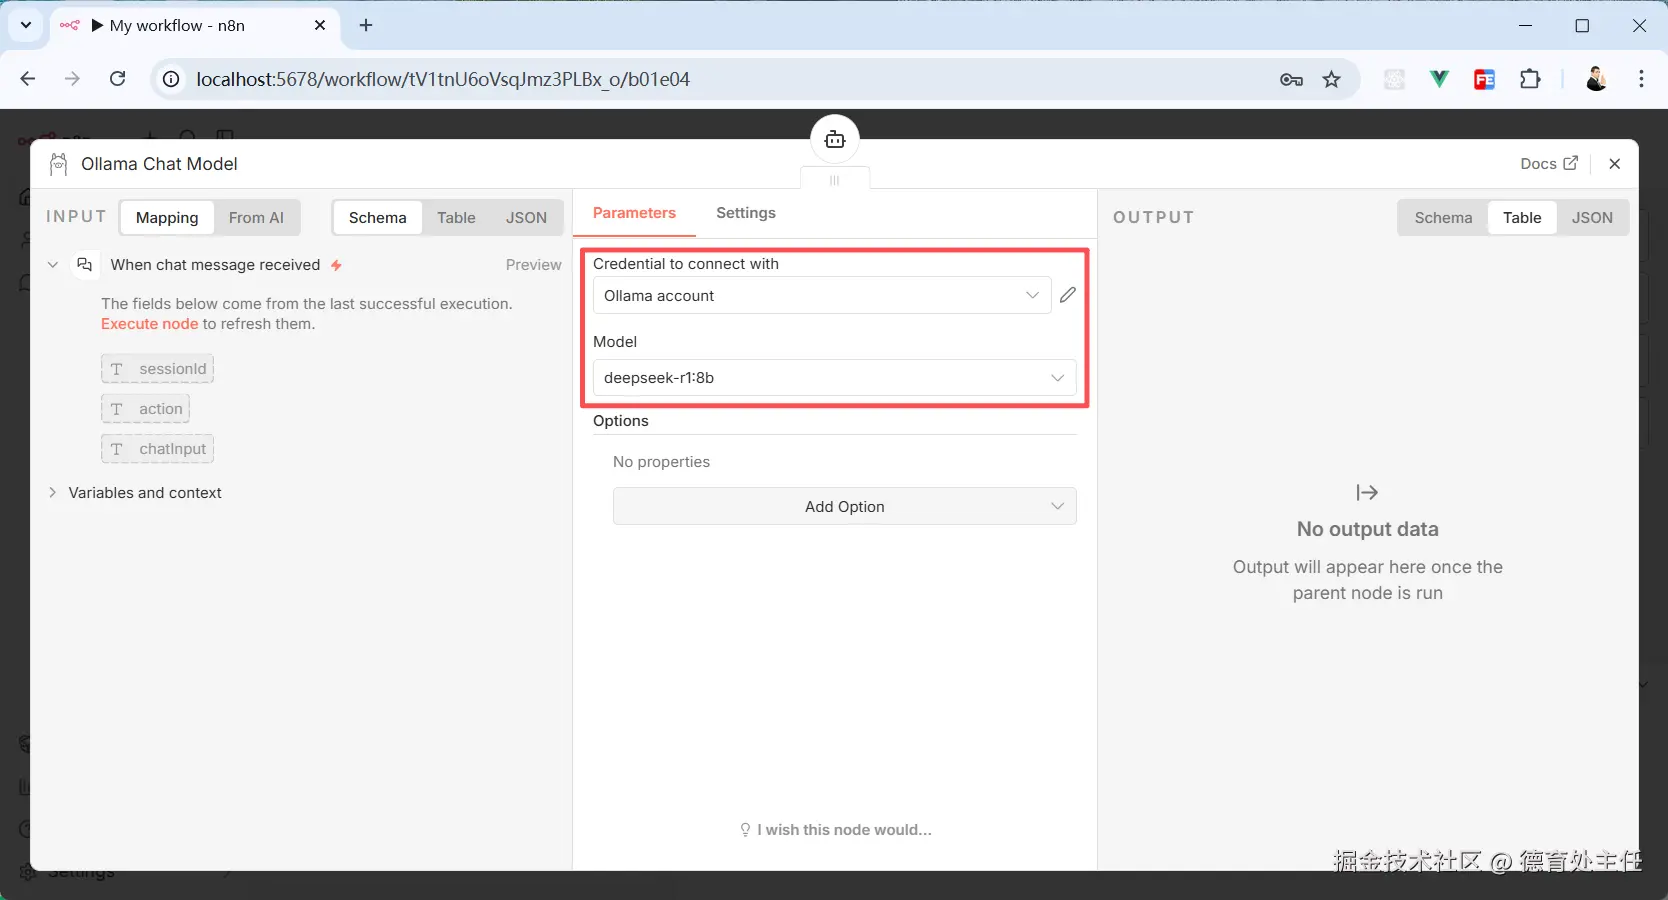Click the robot node icon above the panel

(x=835, y=139)
